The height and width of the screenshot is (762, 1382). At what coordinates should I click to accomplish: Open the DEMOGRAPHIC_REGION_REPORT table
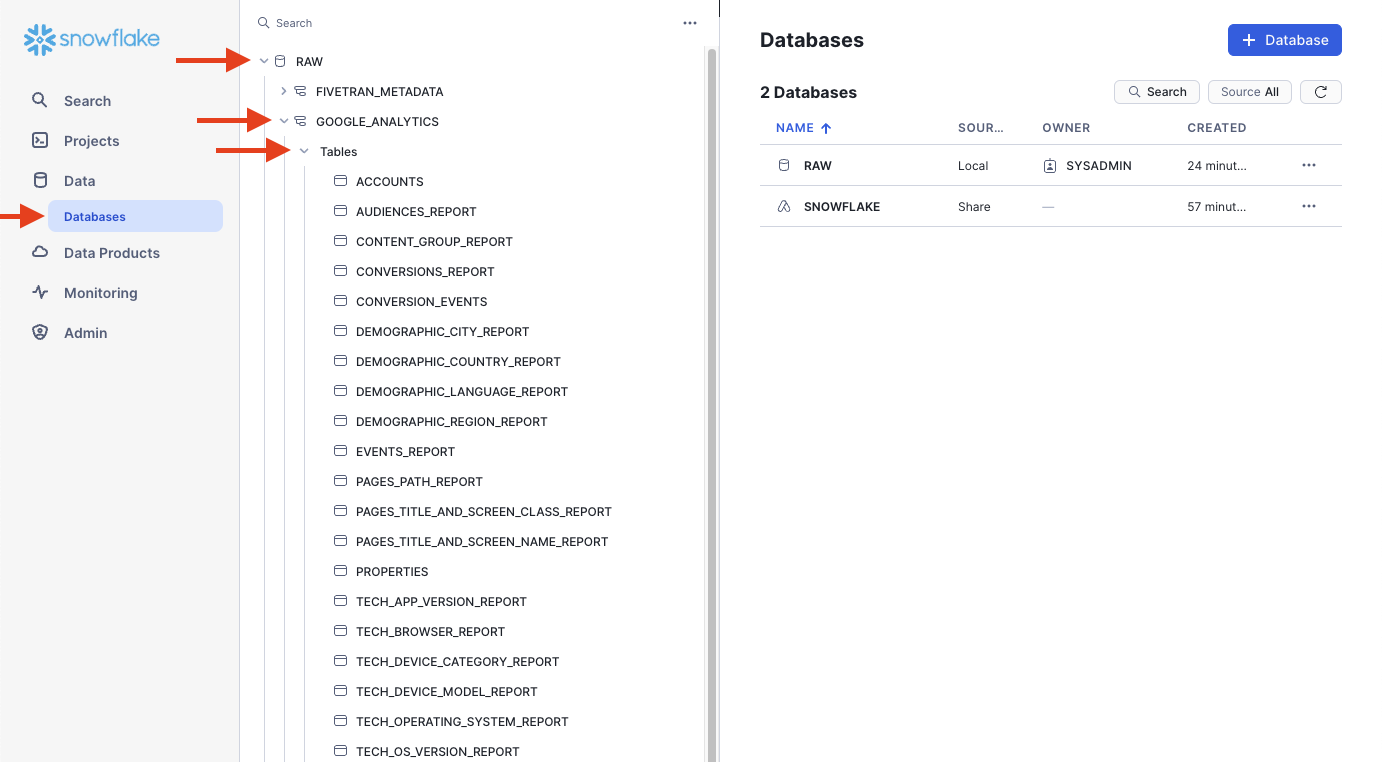452,422
